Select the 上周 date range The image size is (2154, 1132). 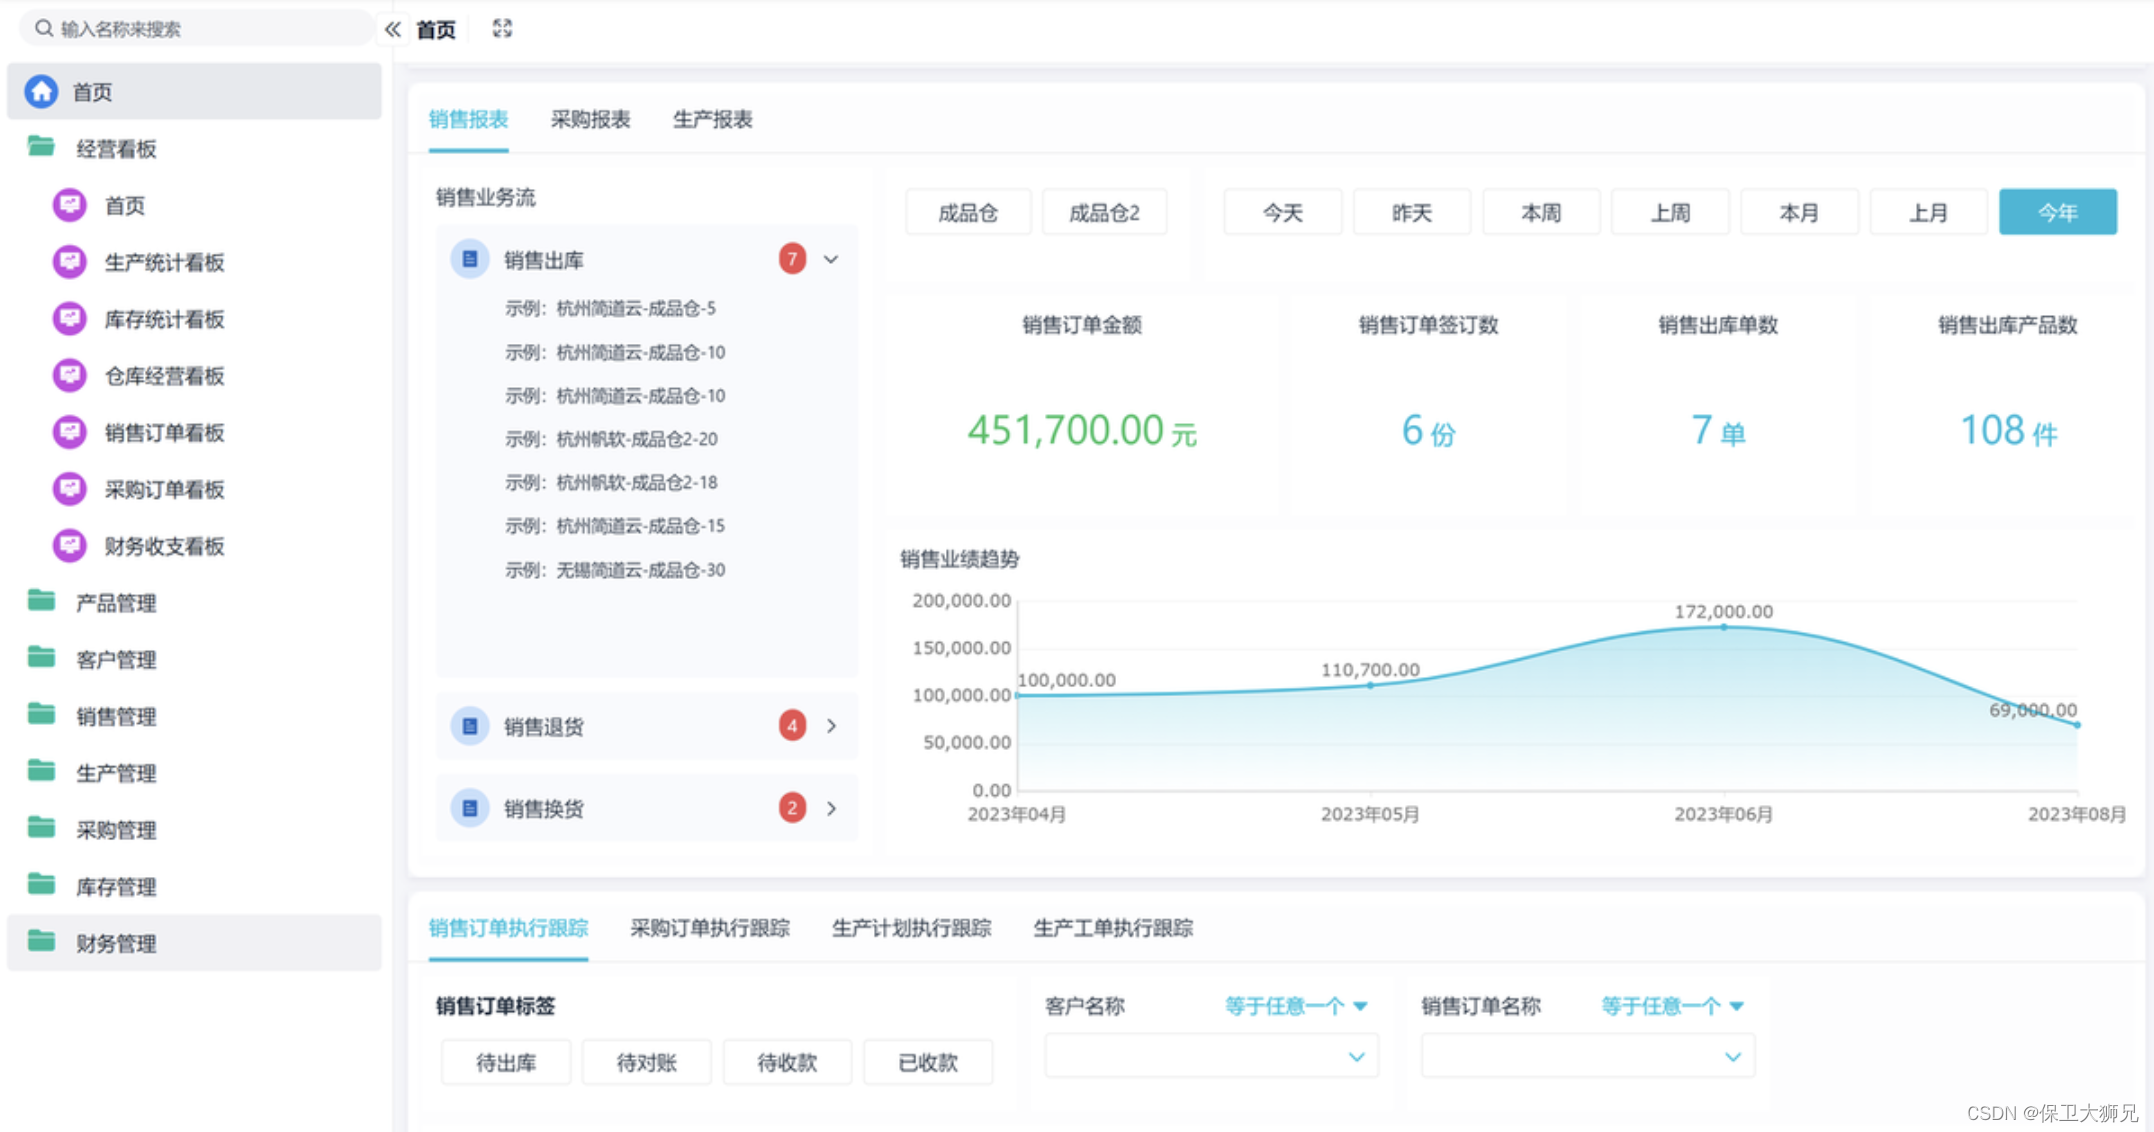click(x=1670, y=212)
